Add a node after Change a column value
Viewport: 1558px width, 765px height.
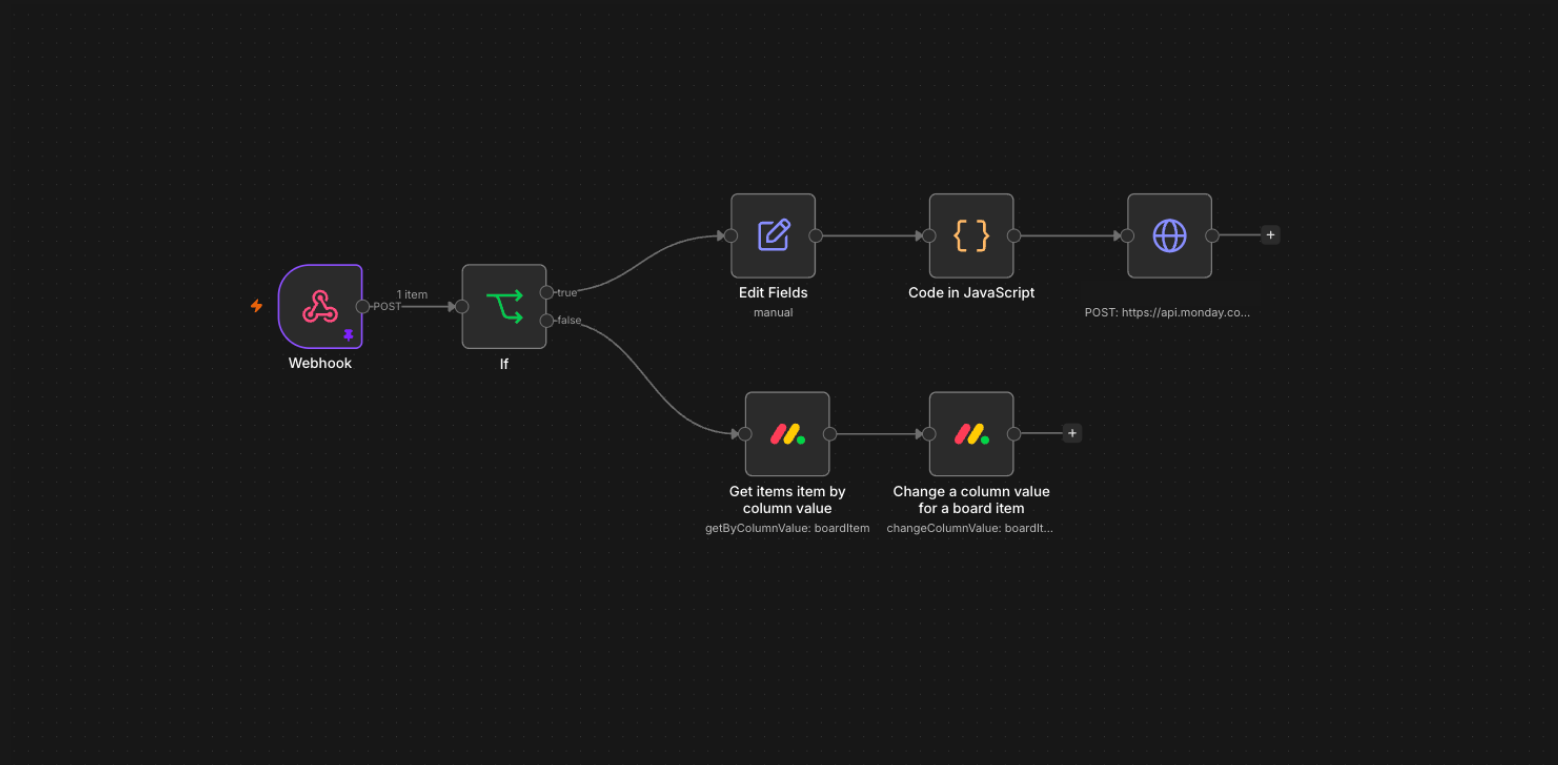tap(1072, 433)
